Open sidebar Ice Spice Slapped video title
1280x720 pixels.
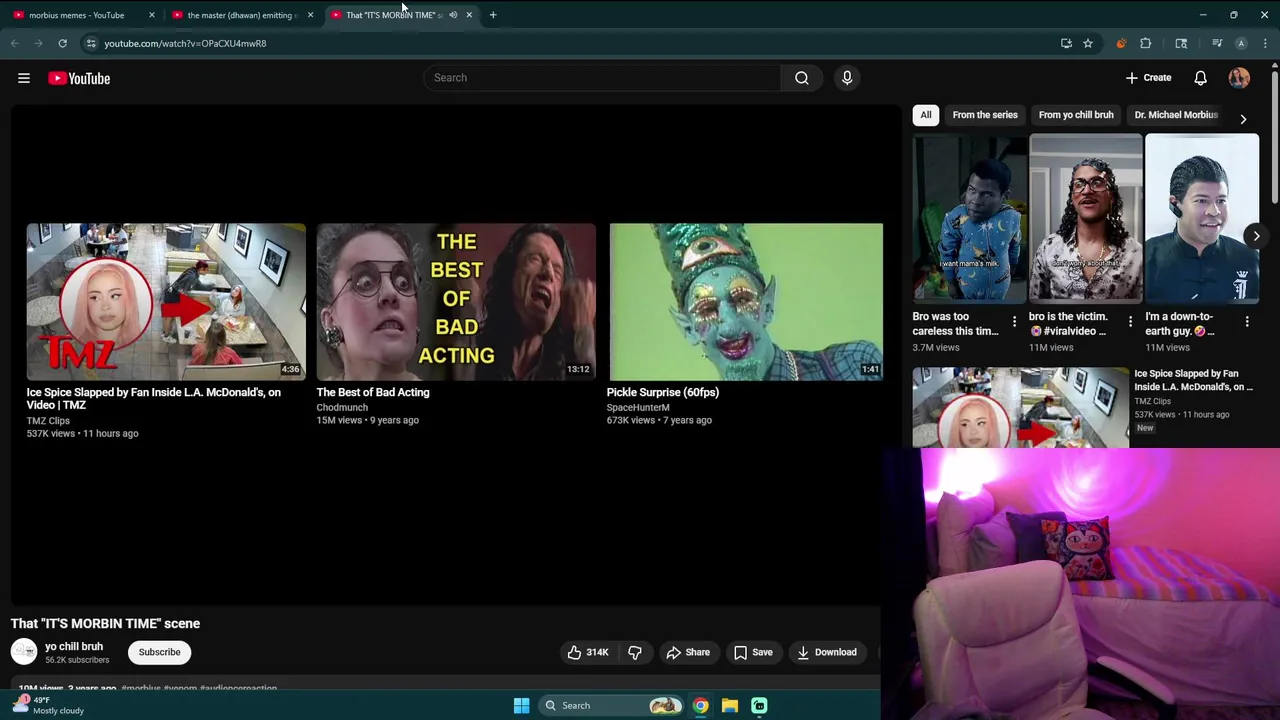pyautogui.click(x=1193, y=380)
